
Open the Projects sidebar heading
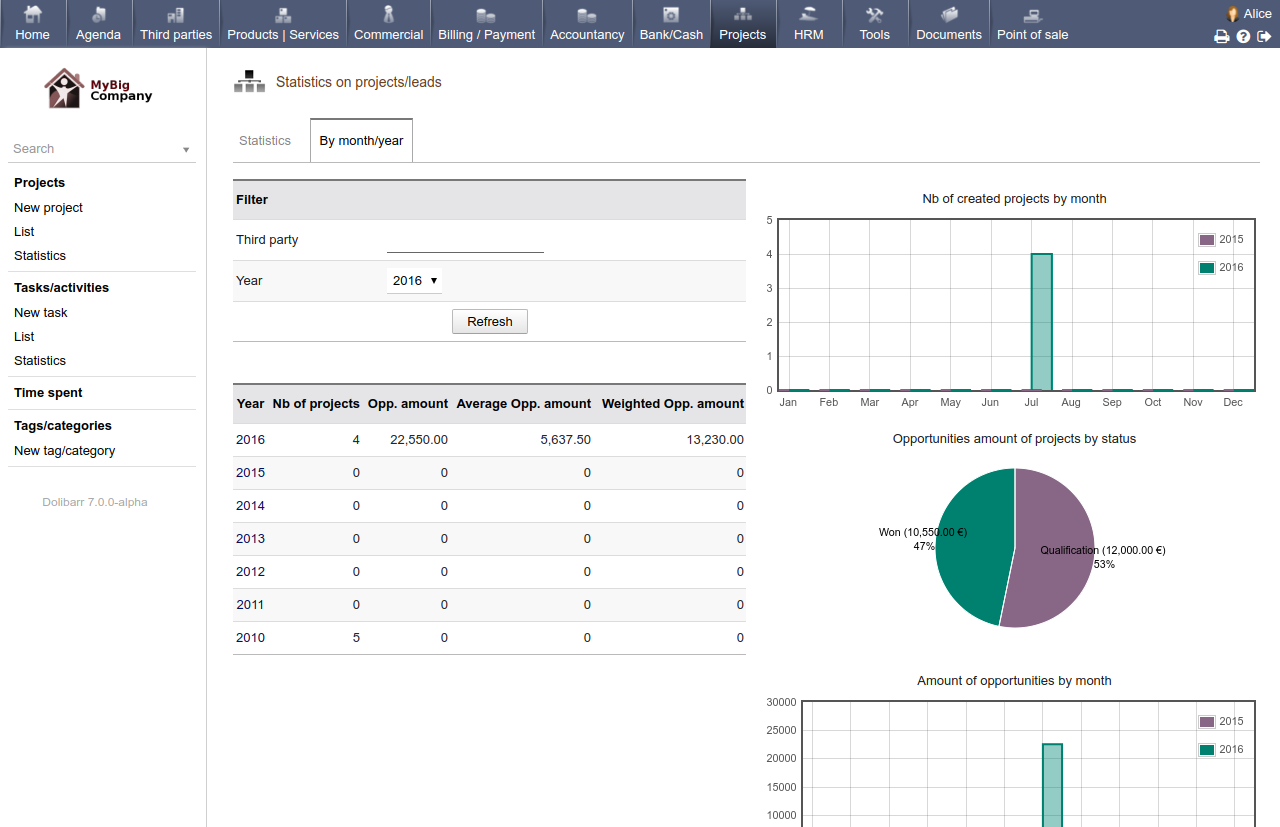tap(39, 183)
